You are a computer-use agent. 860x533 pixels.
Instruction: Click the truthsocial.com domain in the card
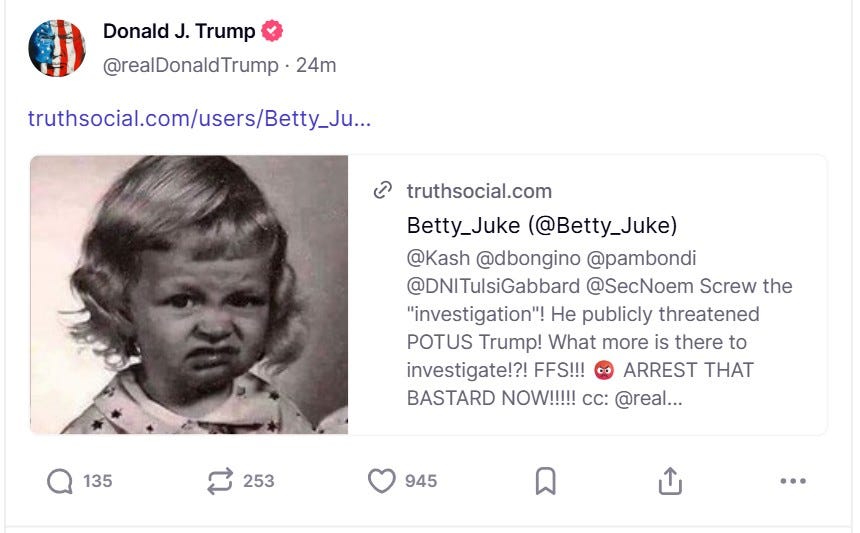[x=479, y=191]
